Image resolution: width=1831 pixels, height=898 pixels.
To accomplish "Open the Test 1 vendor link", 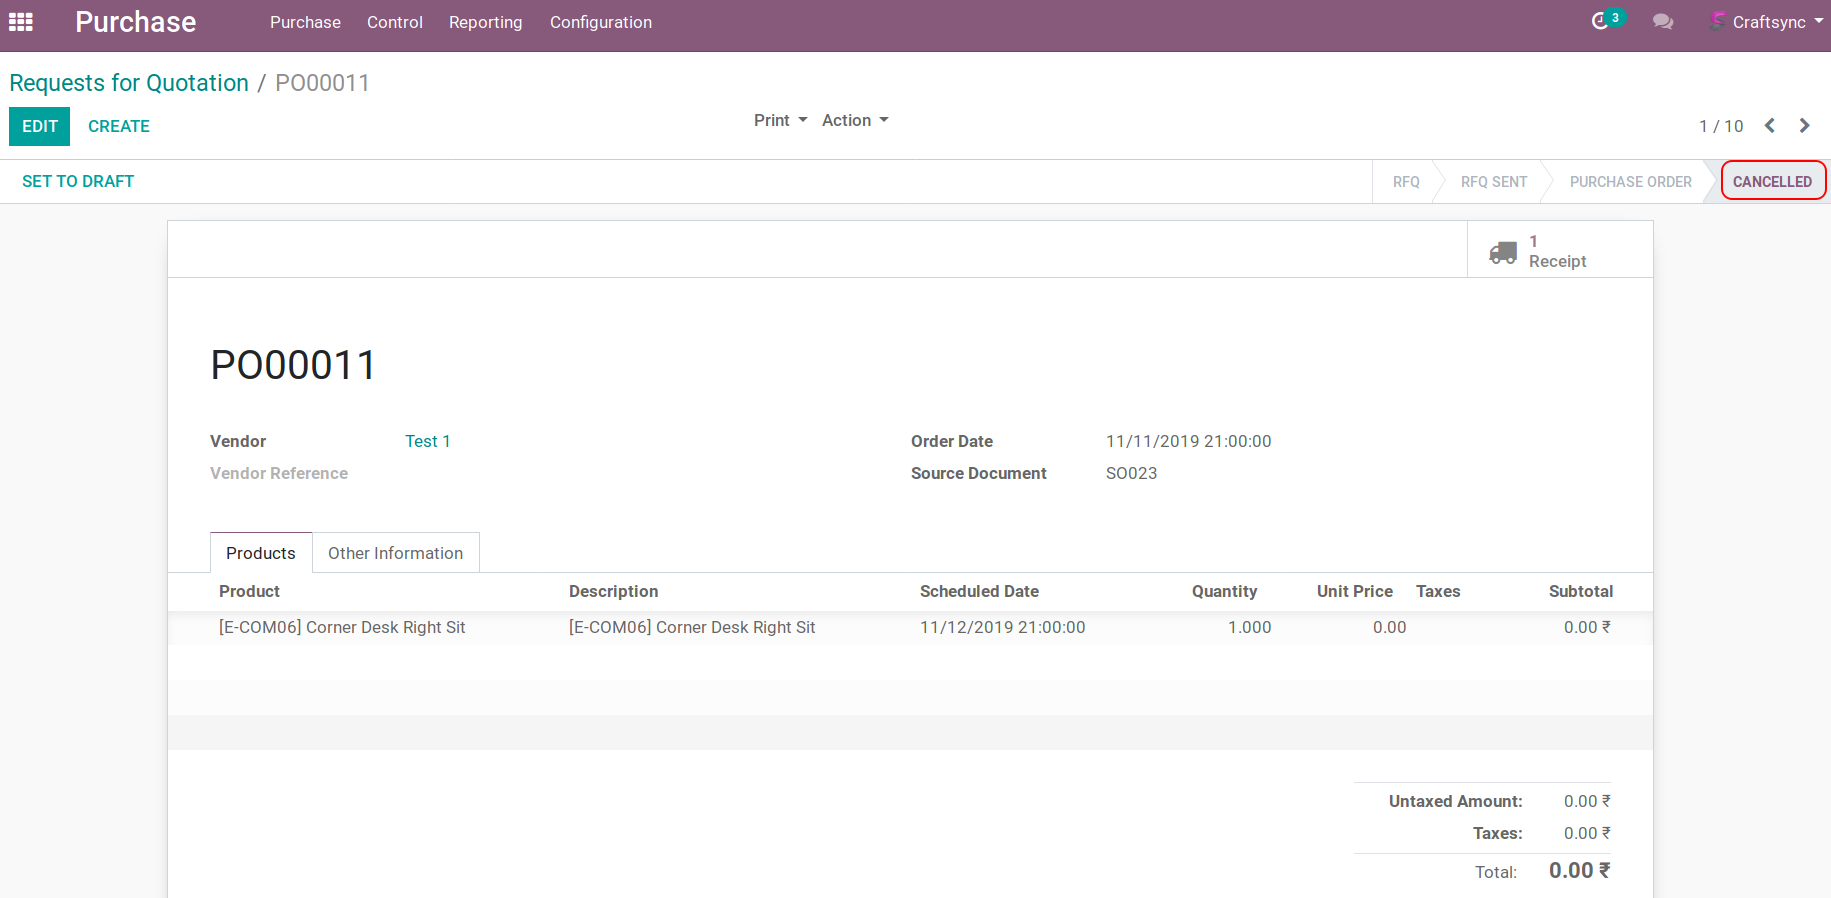I will 427,441.
